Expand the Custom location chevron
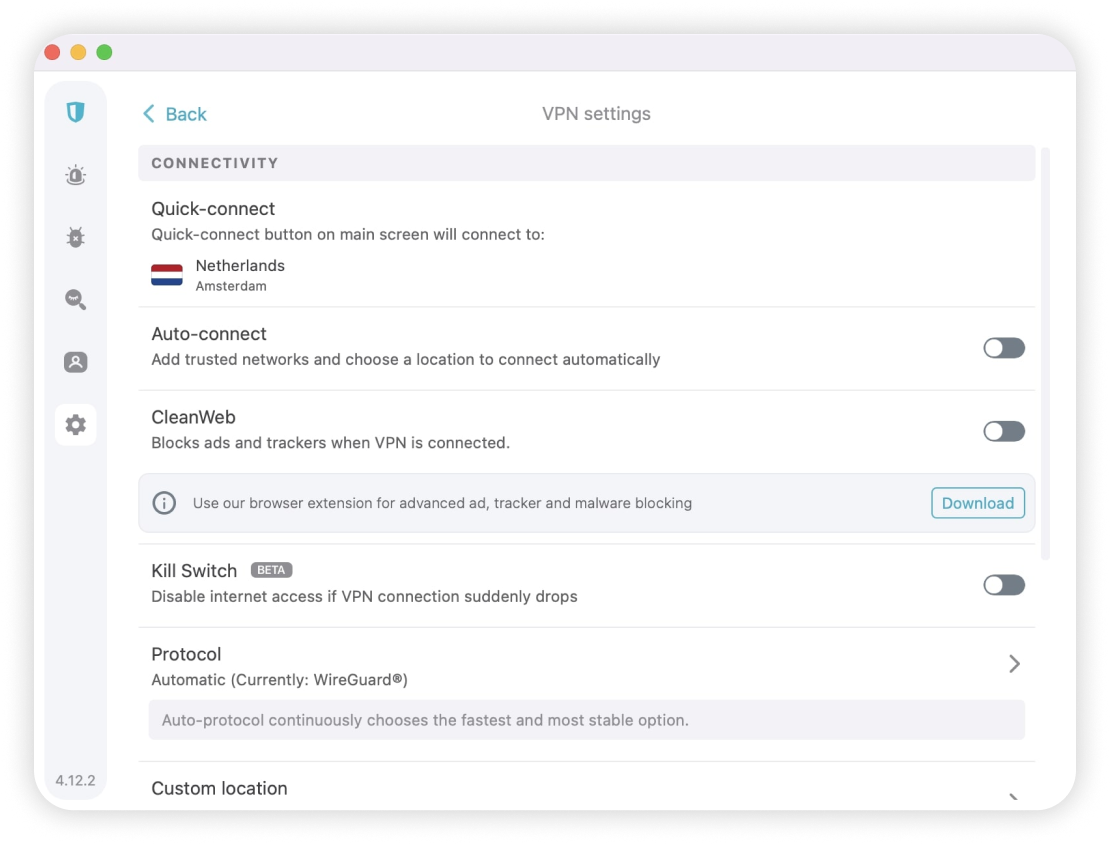Image resolution: width=1110 pixels, height=845 pixels. coord(1014,797)
